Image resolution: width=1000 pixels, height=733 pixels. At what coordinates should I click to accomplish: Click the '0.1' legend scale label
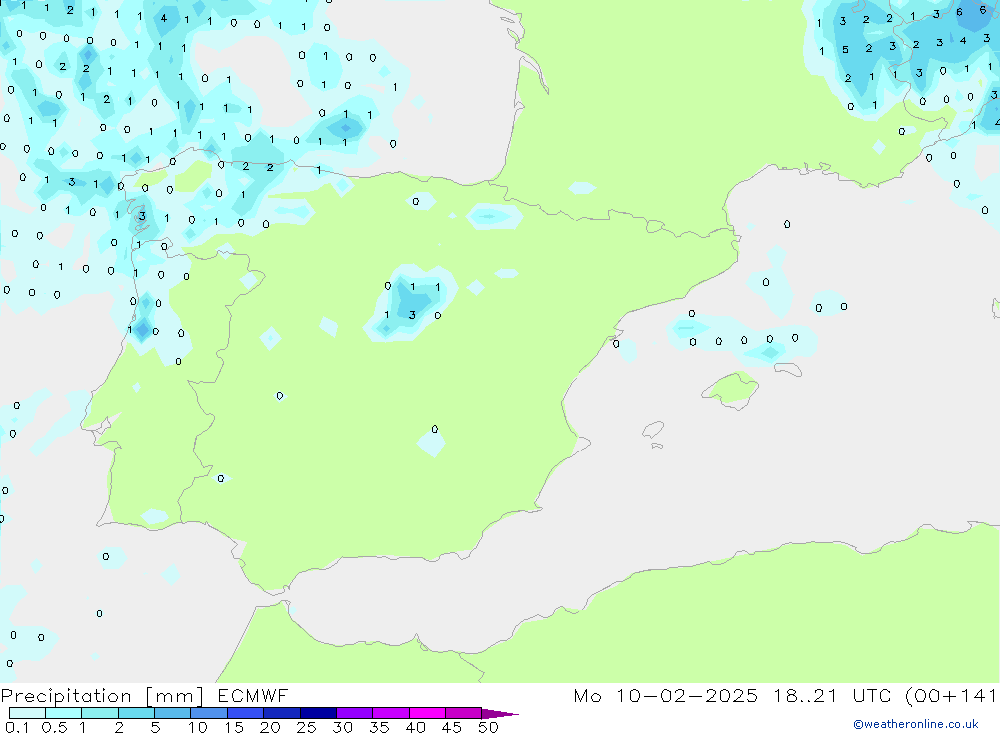tap(17, 727)
